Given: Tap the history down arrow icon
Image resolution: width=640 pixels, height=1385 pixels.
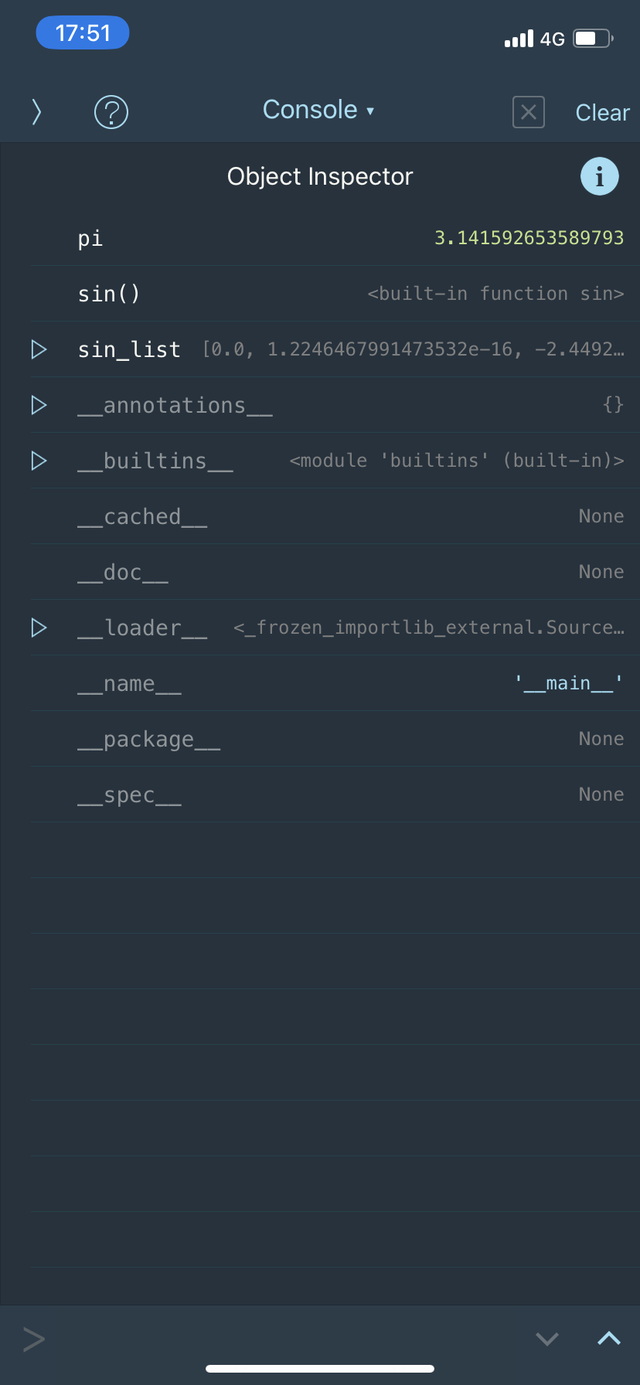Looking at the screenshot, I should click(546, 1339).
